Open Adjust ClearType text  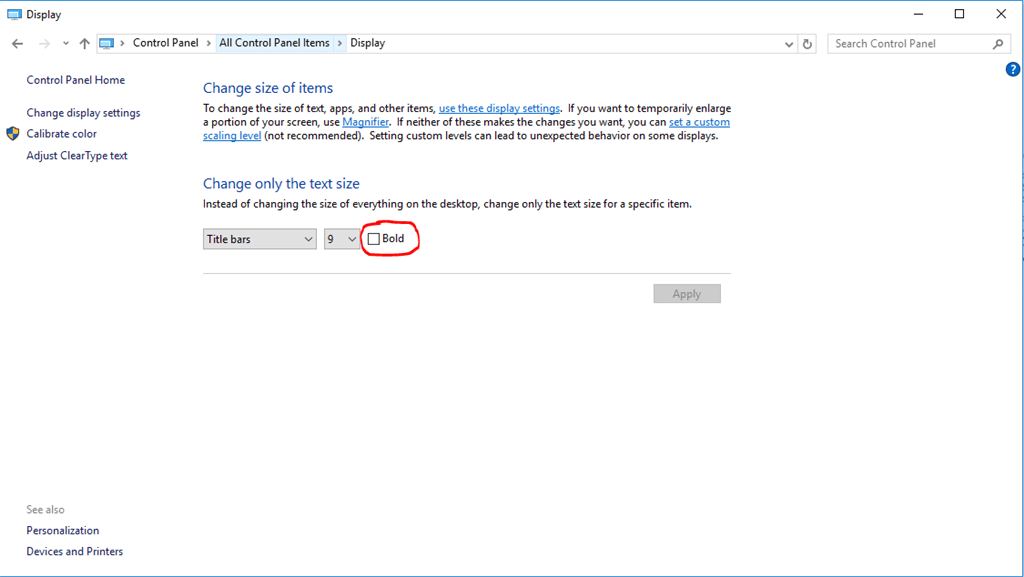point(77,156)
